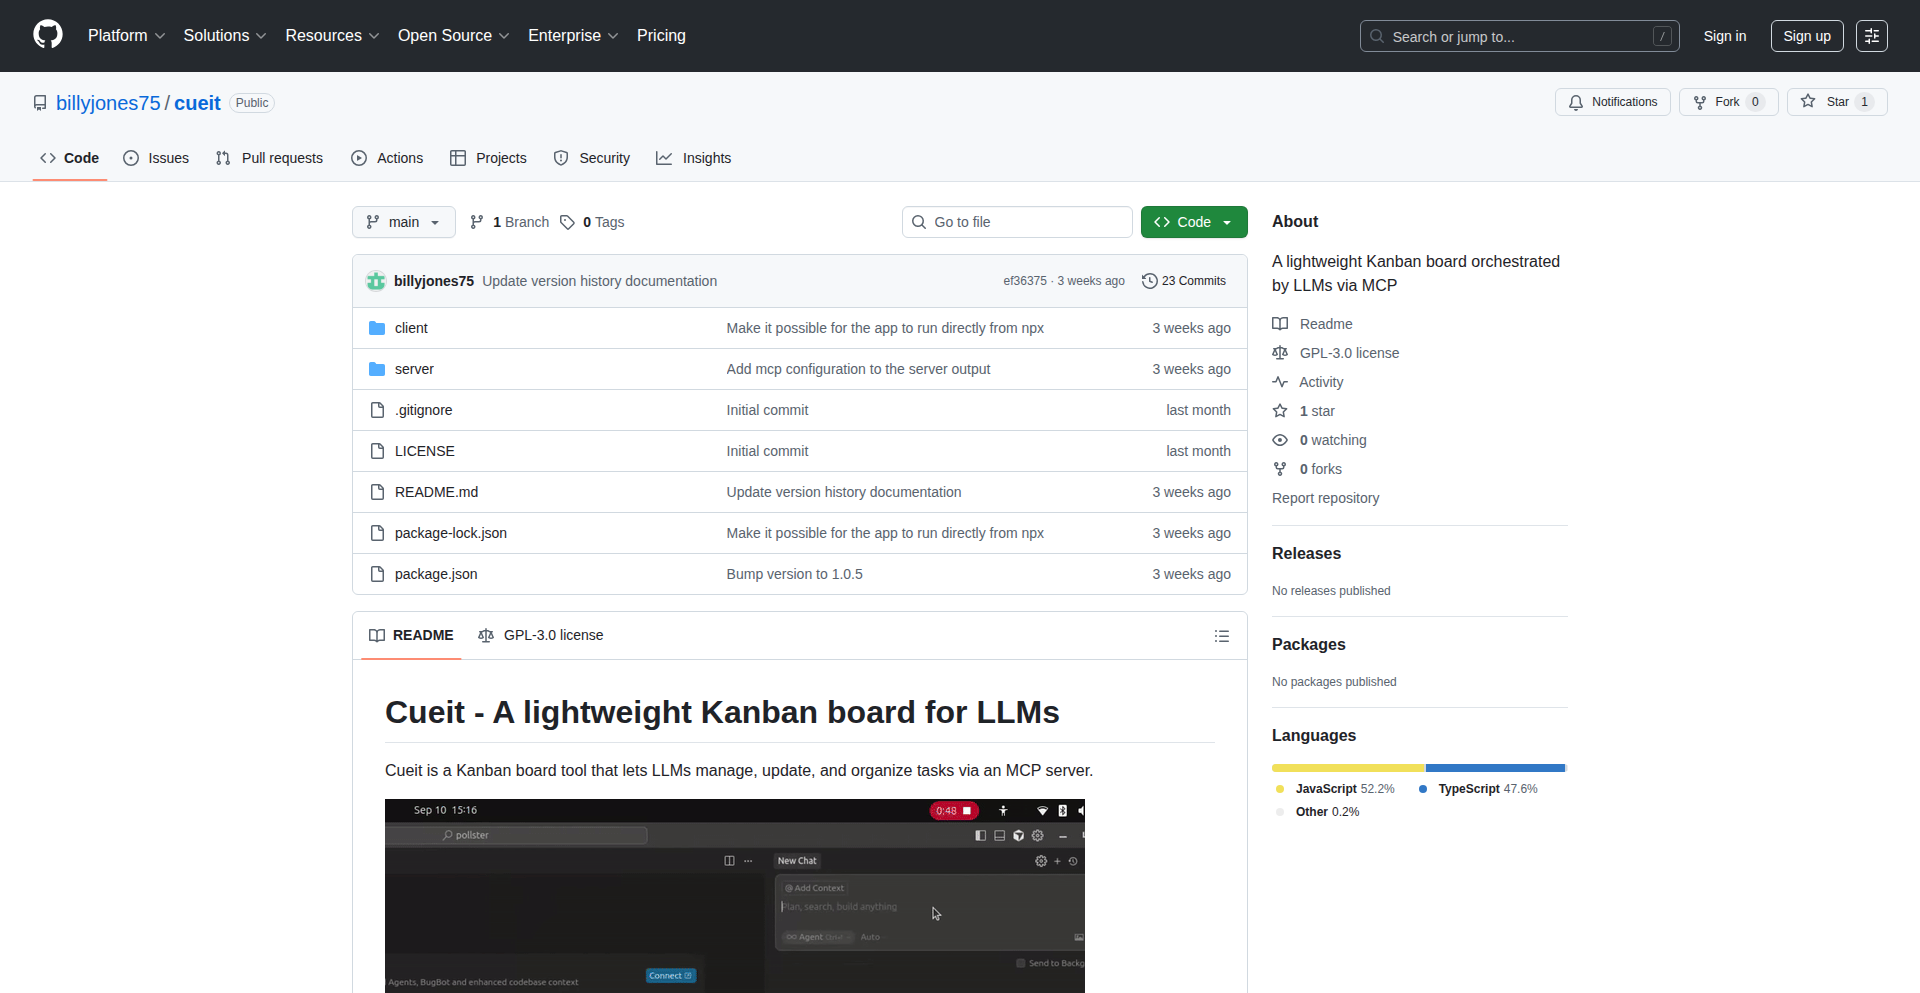This screenshot has height=993, width=1920.
Task: Select the README tab in file viewer
Action: (x=411, y=635)
